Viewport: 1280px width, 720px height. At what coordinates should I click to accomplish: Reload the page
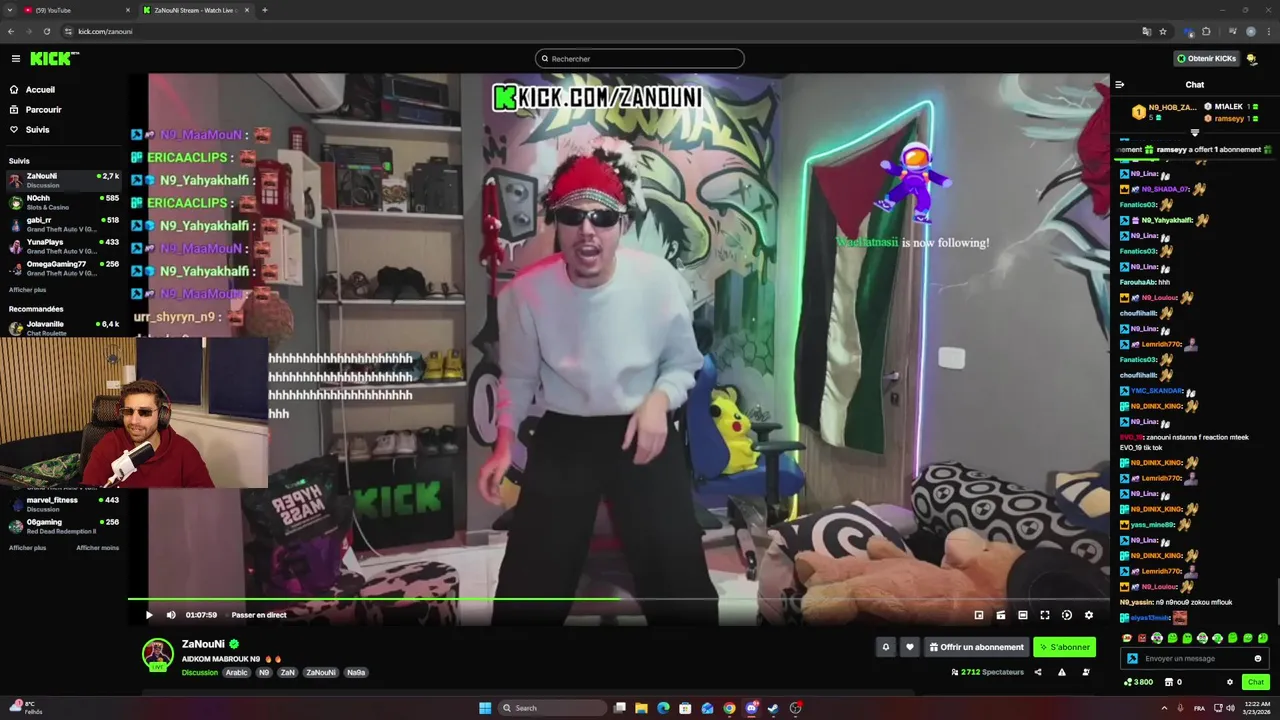tap(46, 31)
